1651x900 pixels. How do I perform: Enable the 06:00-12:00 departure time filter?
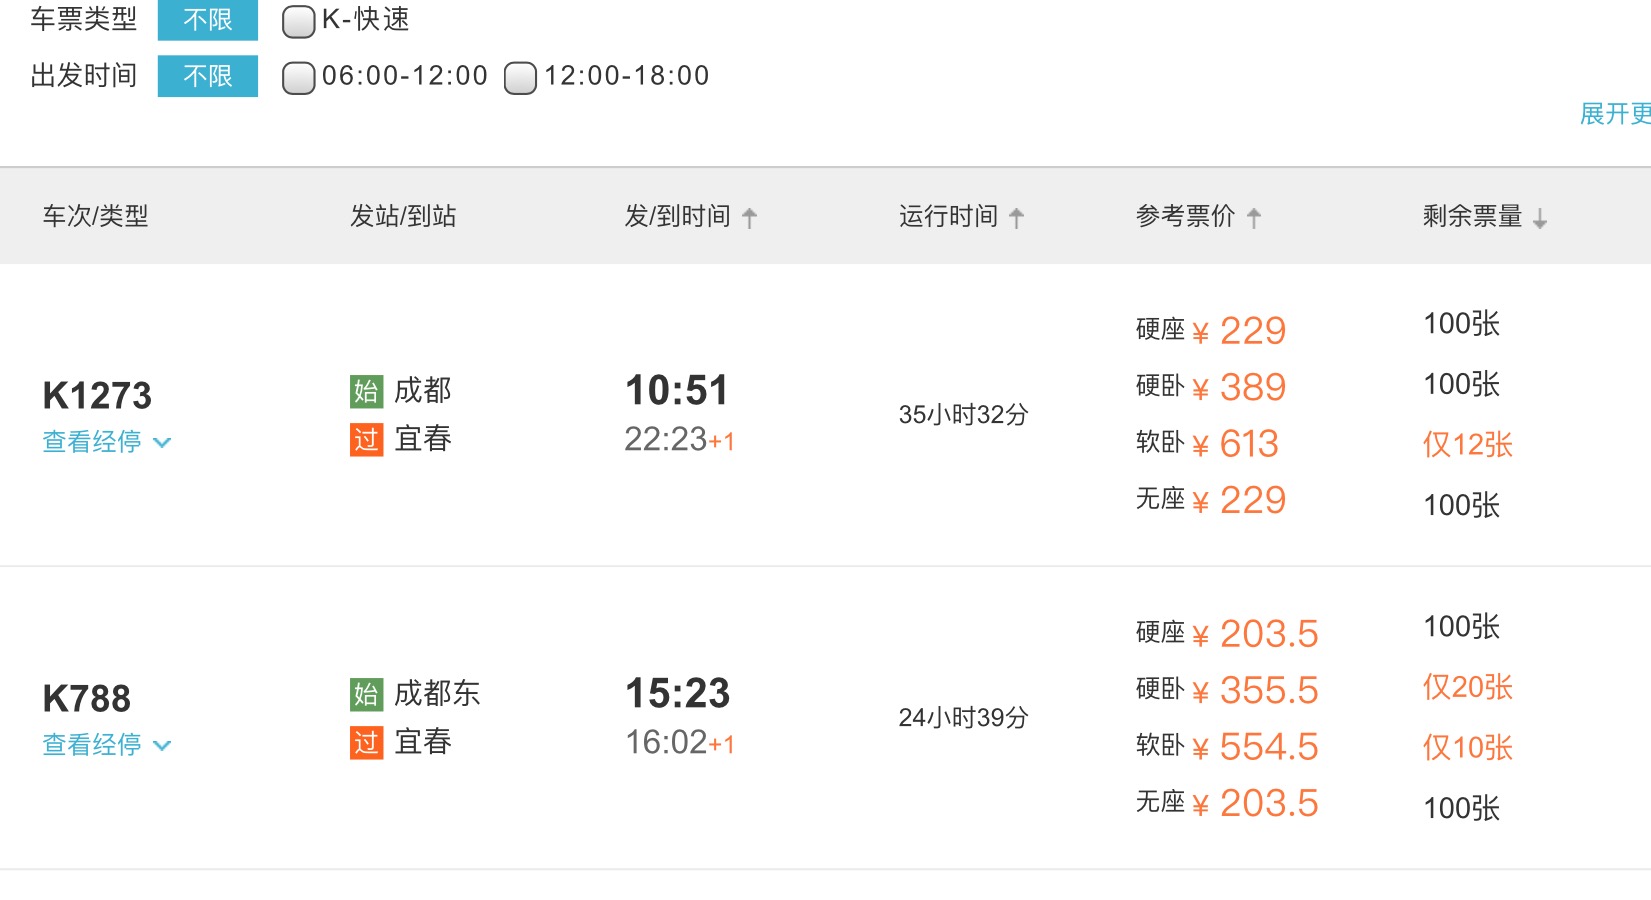click(298, 77)
